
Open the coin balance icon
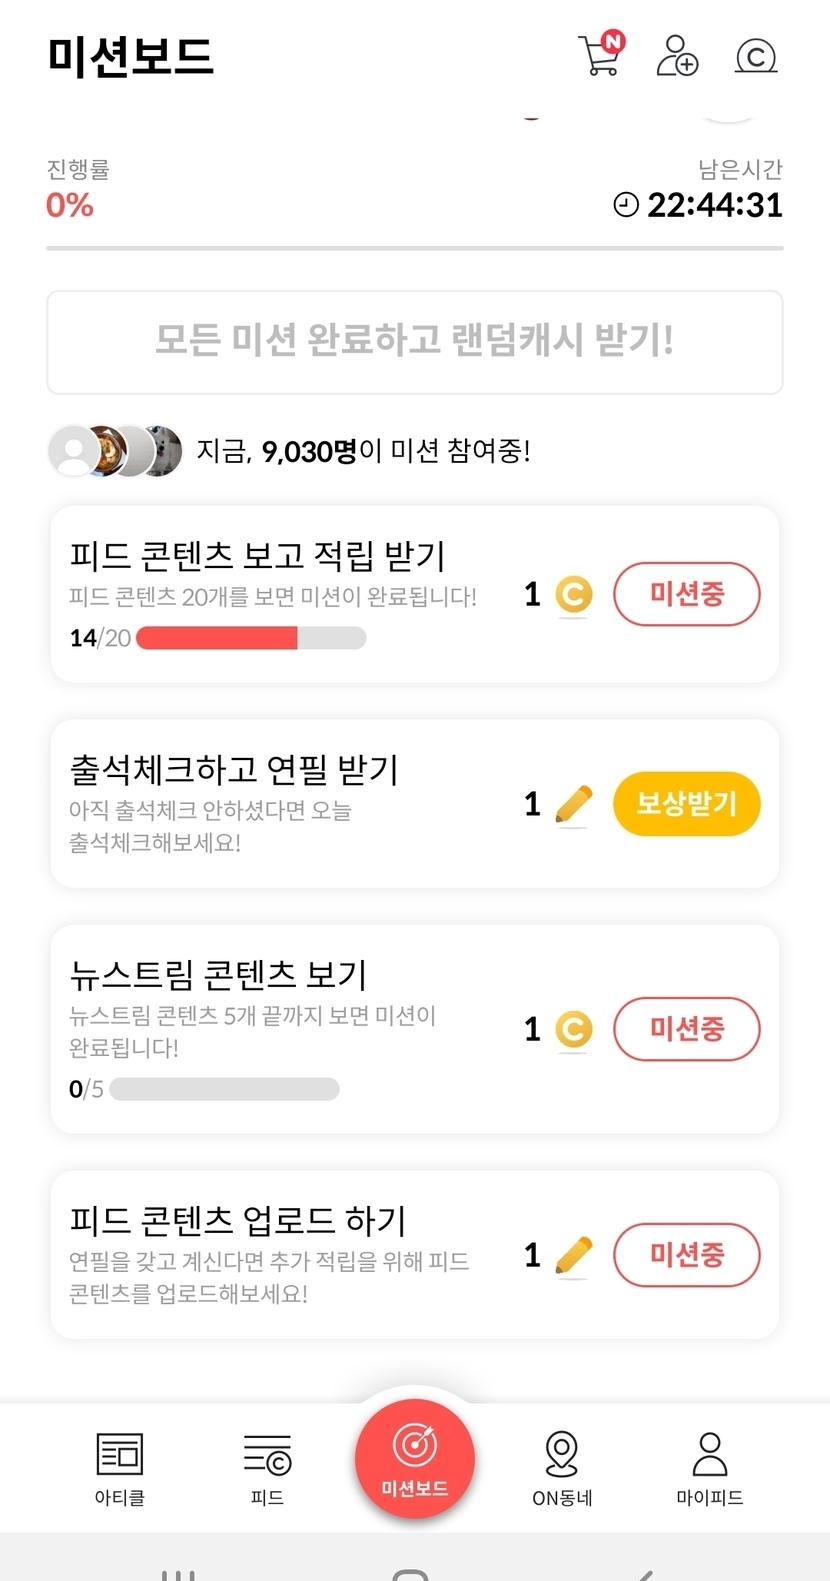(x=756, y=56)
